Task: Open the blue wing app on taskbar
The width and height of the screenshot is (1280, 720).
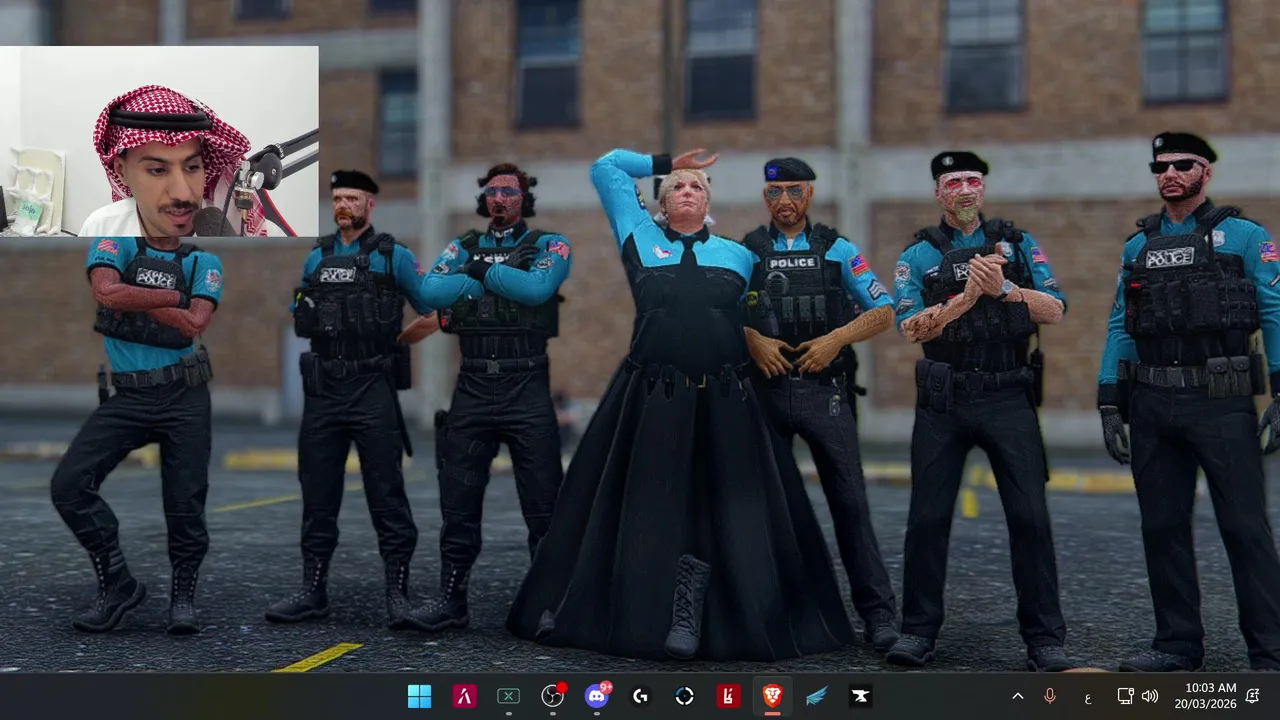Action: click(x=816, y=696)
